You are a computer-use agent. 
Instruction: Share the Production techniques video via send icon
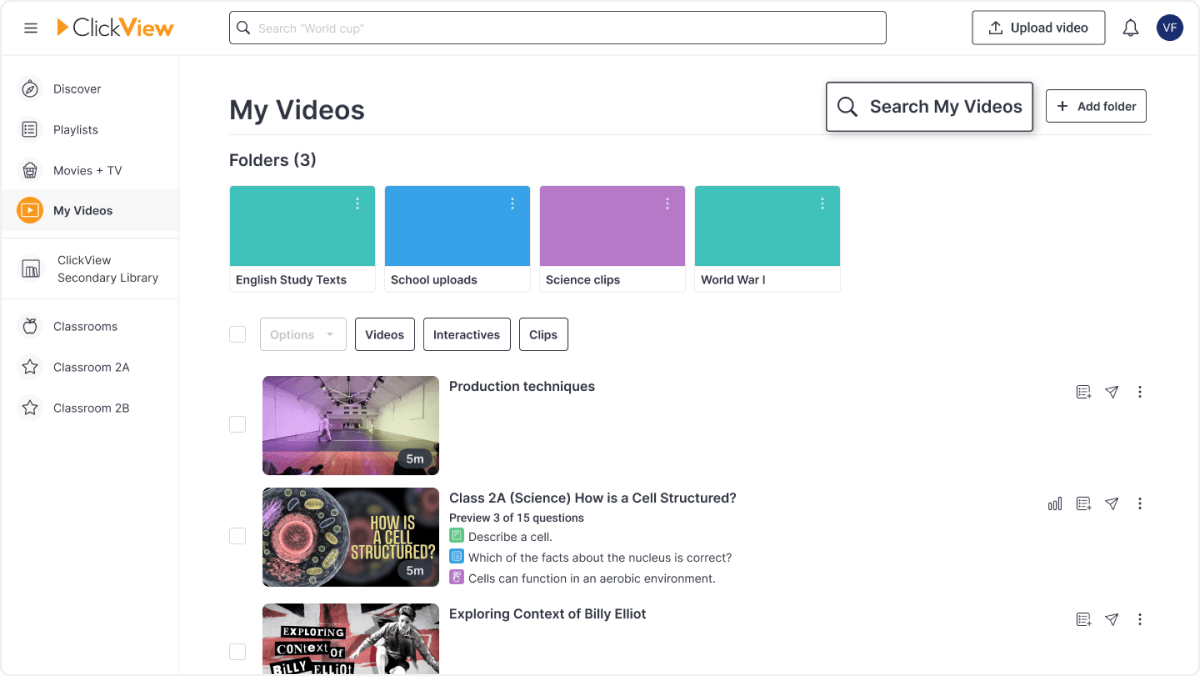tap(1111, 392)
